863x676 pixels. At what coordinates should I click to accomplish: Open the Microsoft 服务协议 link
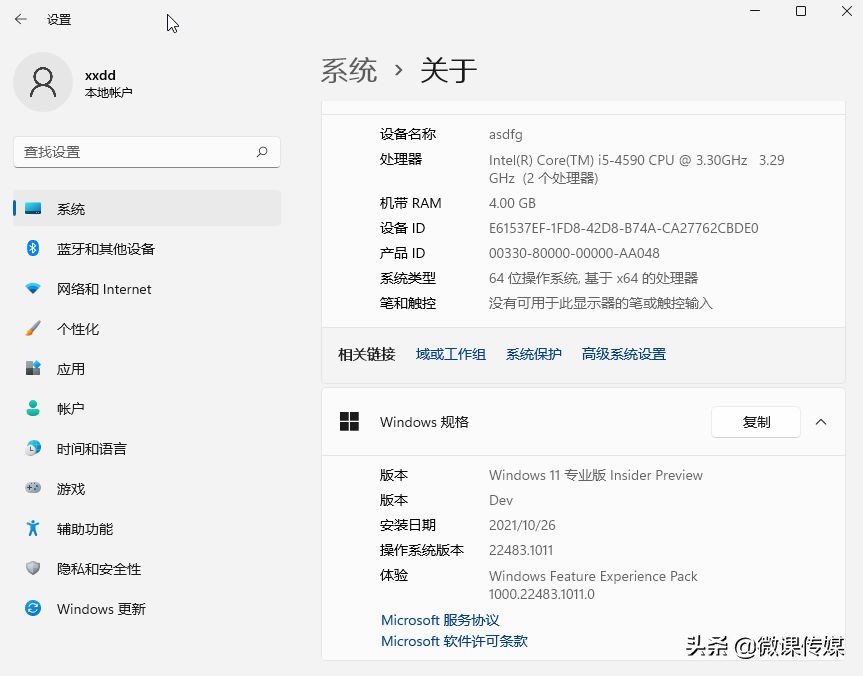(x=440, y=619)
